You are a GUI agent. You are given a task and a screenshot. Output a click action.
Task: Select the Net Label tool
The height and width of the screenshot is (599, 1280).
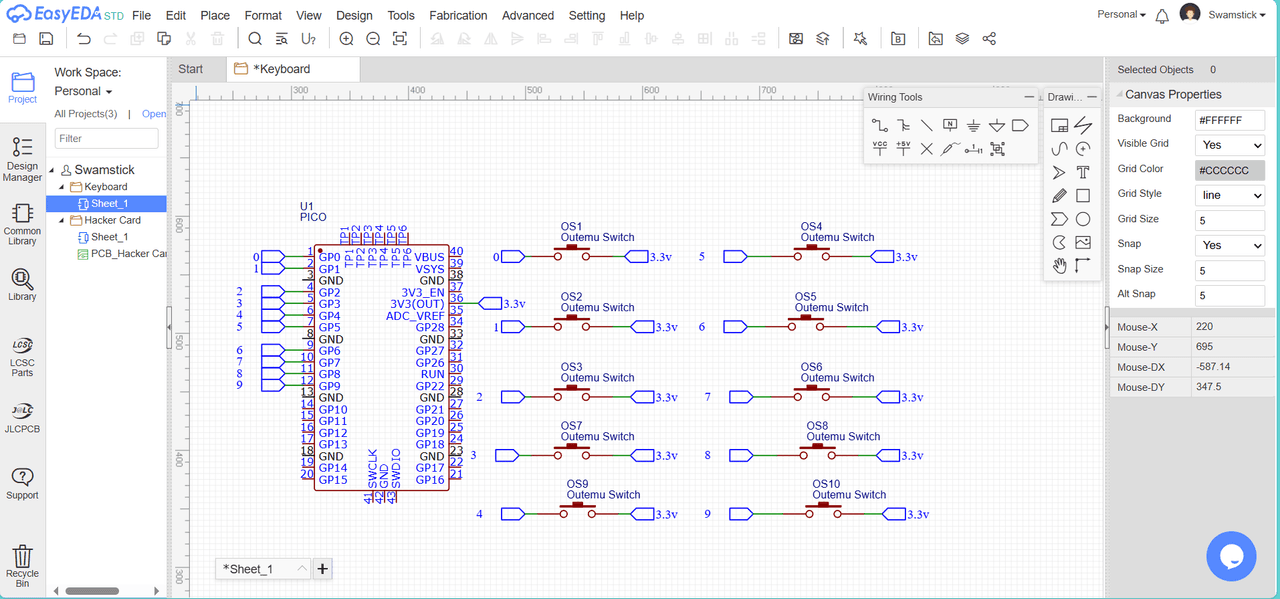pos(950,126)
